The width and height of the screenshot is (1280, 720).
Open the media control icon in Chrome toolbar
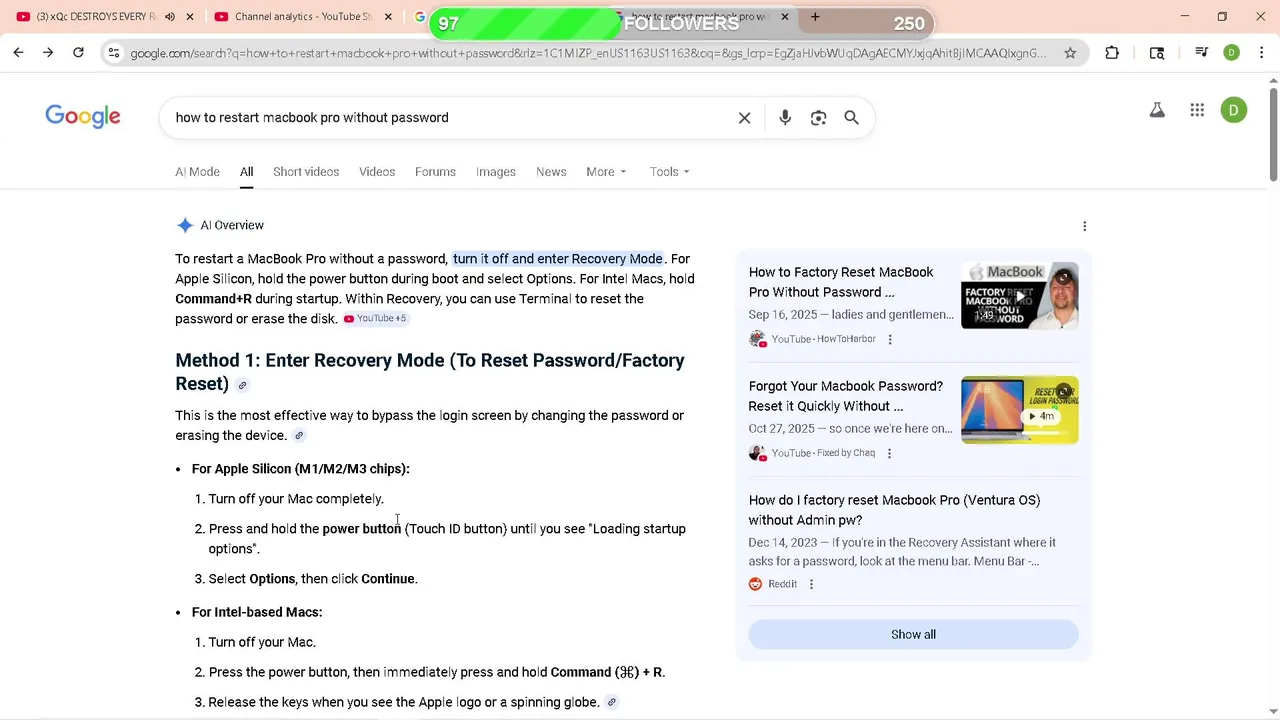tap(1202, 53)
